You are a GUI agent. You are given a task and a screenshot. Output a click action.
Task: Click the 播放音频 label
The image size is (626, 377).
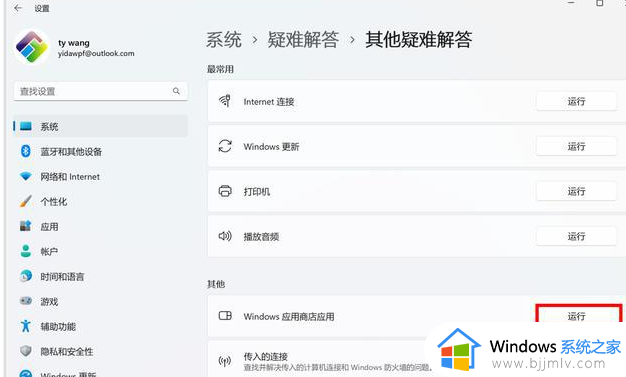pos(261,237)
